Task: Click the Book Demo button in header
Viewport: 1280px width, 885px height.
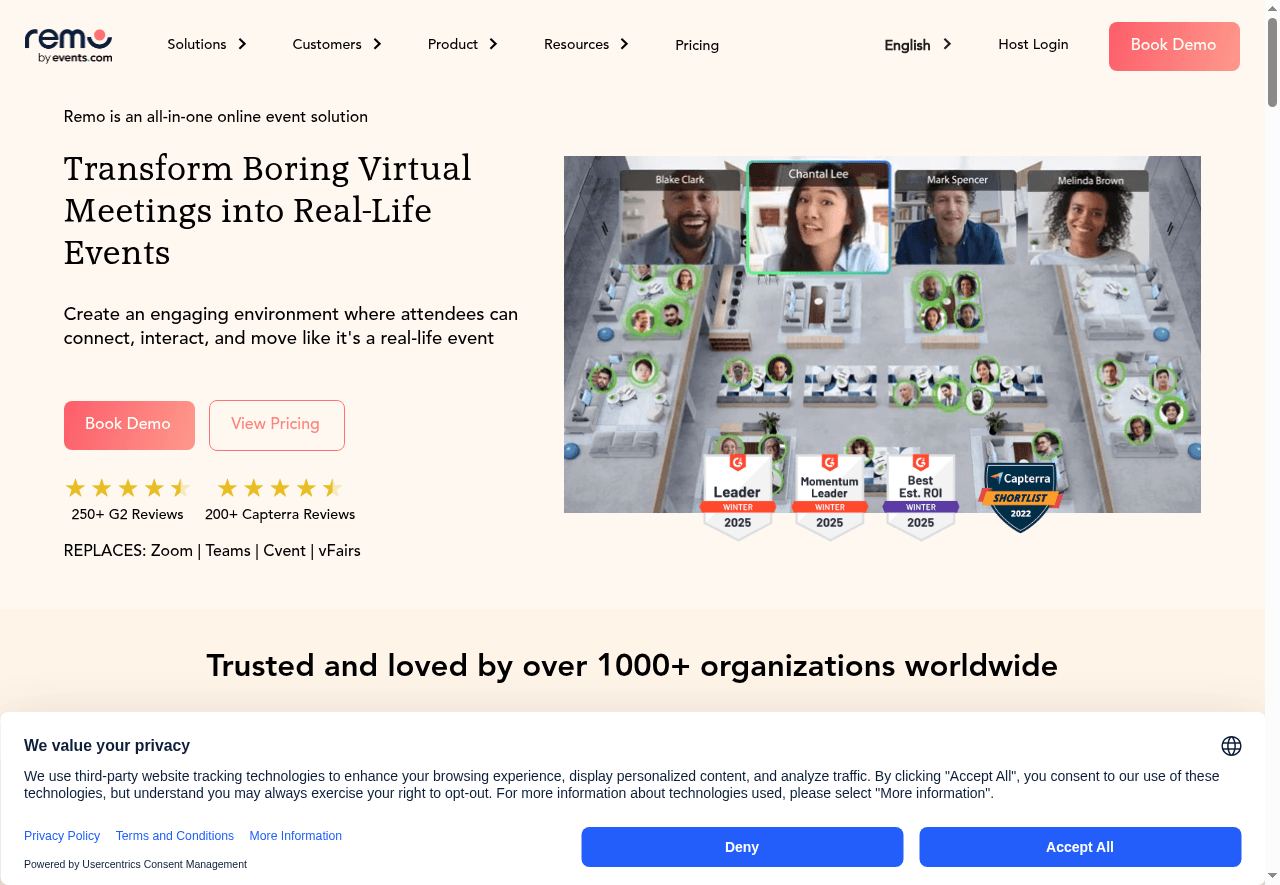Action: coord(1174,46)
